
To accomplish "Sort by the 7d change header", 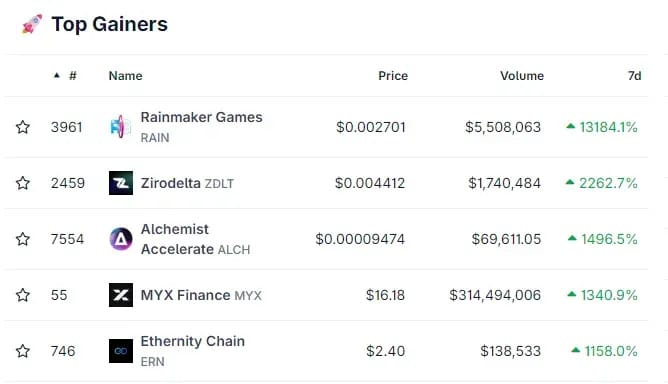I will tap(634, 76).
